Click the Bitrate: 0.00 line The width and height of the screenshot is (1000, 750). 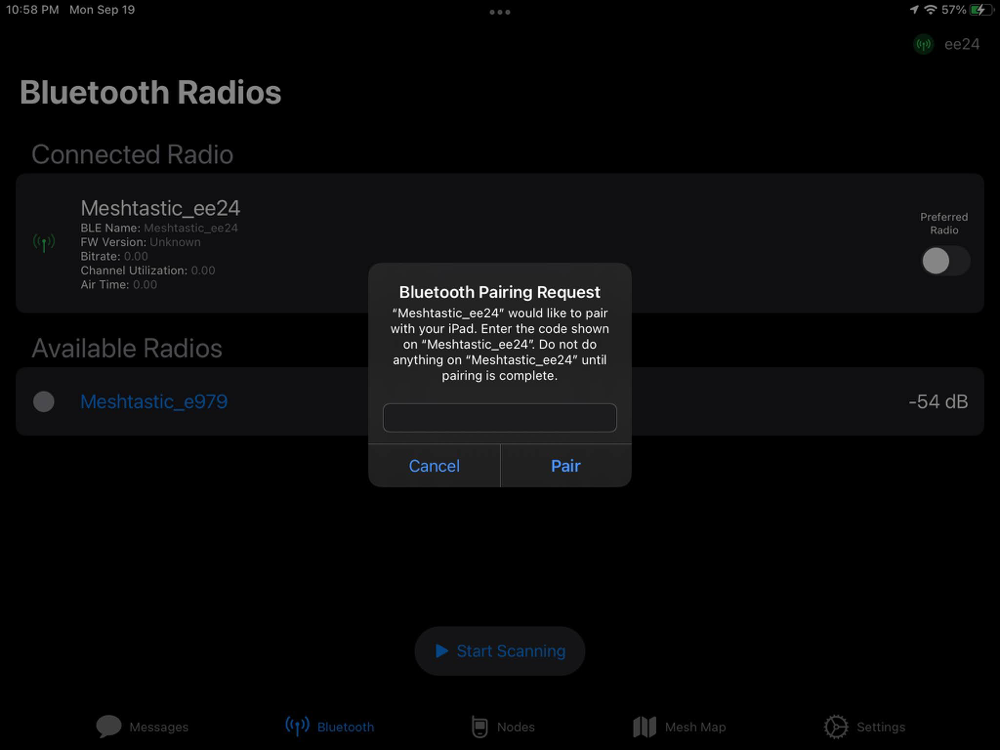click(114, 256)
